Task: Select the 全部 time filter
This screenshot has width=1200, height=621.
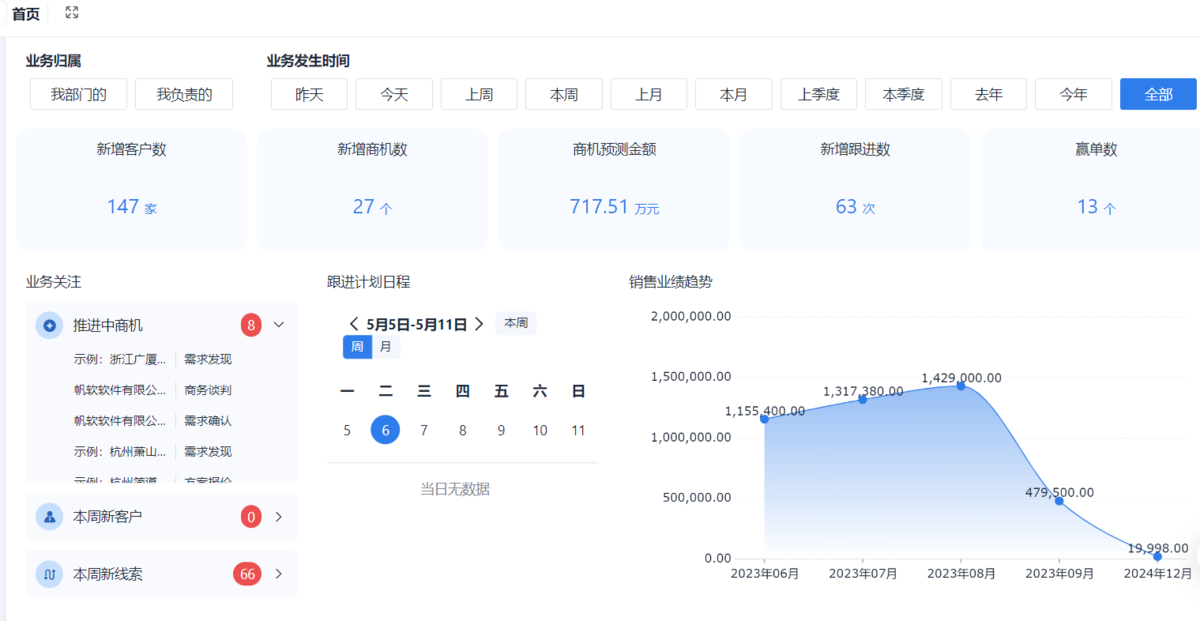Action: pyautogui.click(x=1158, y=94)
